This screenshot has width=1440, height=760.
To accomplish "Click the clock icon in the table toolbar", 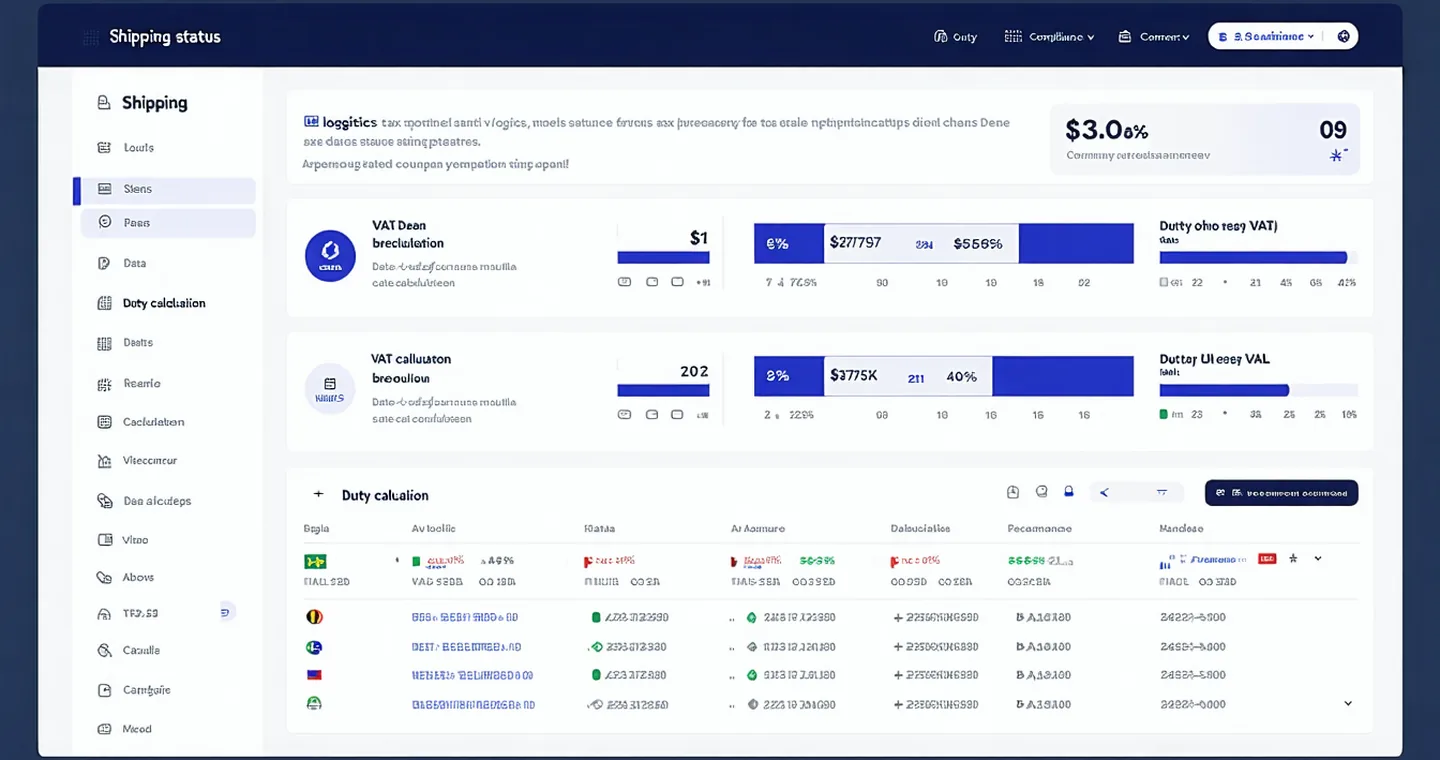I will coord(1013,492).
